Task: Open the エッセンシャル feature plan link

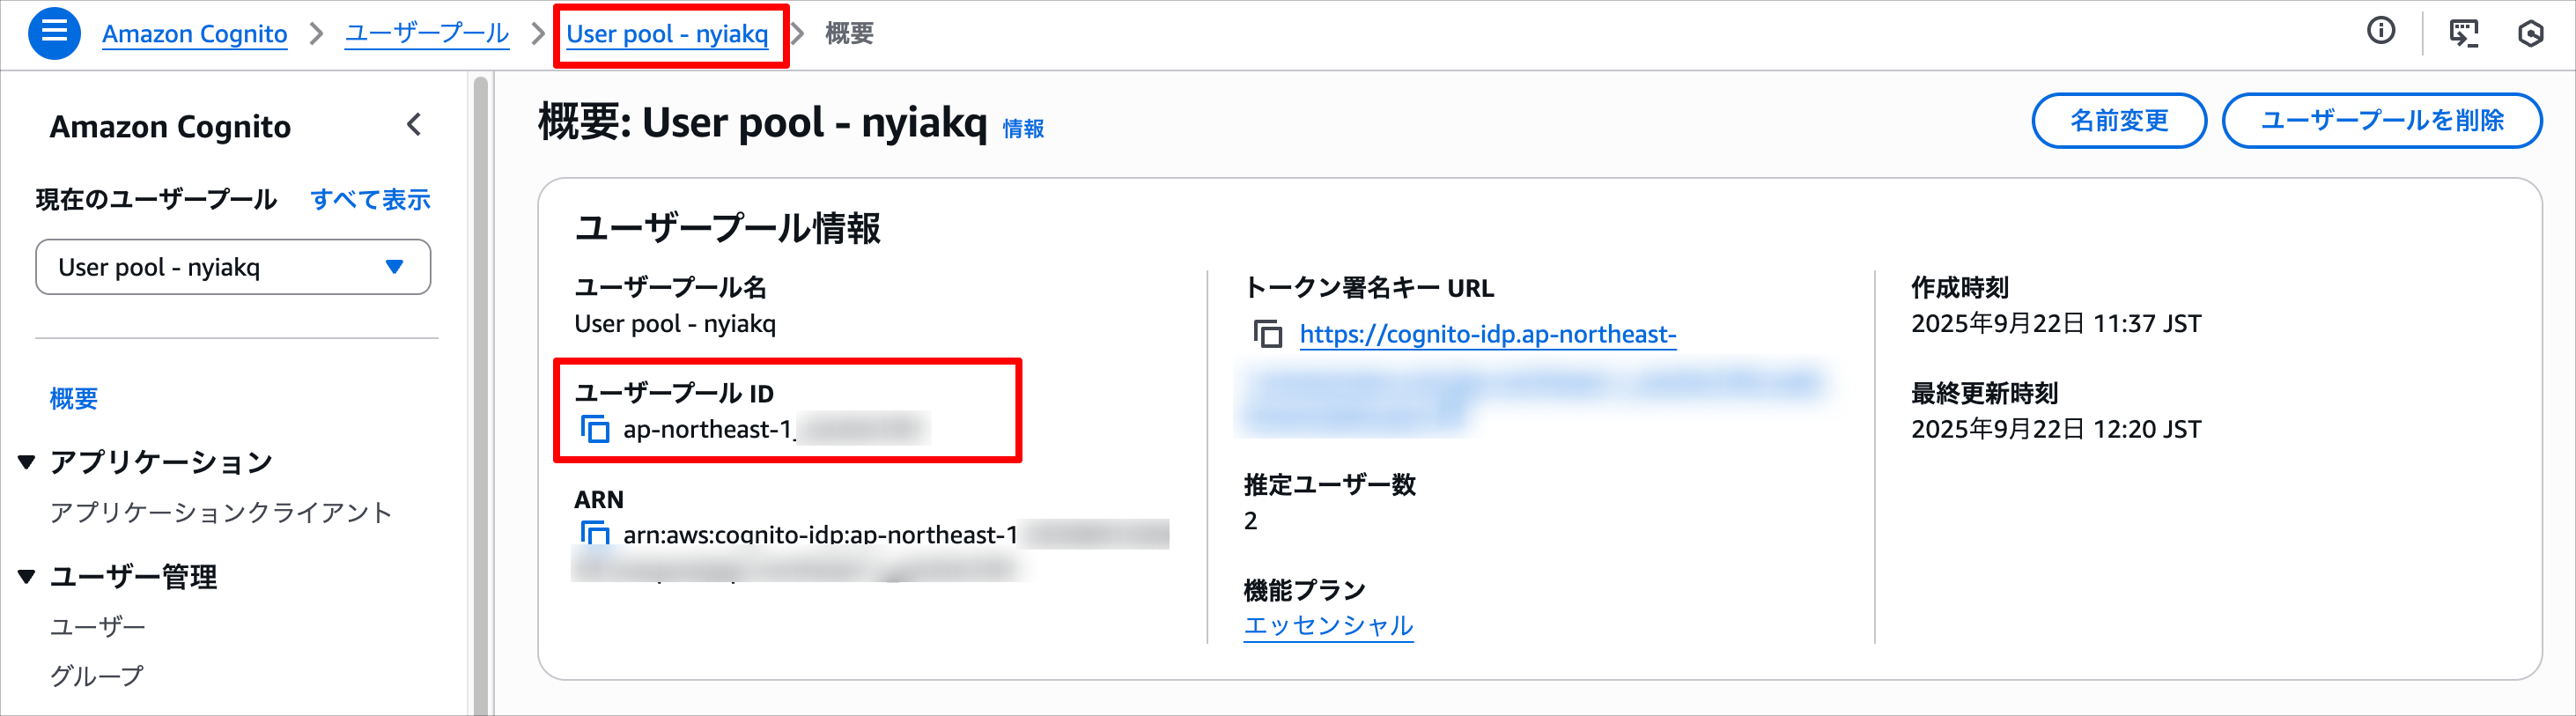Action: [x=1328, y=625]
